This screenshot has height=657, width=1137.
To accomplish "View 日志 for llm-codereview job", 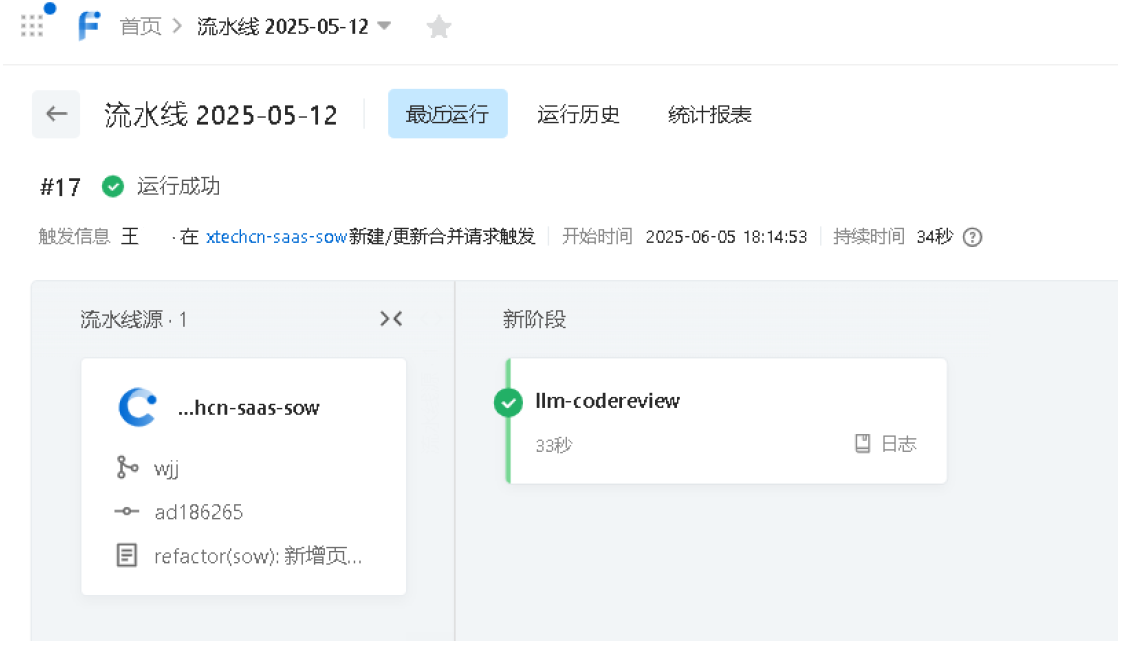I will (x=886, y=444).
